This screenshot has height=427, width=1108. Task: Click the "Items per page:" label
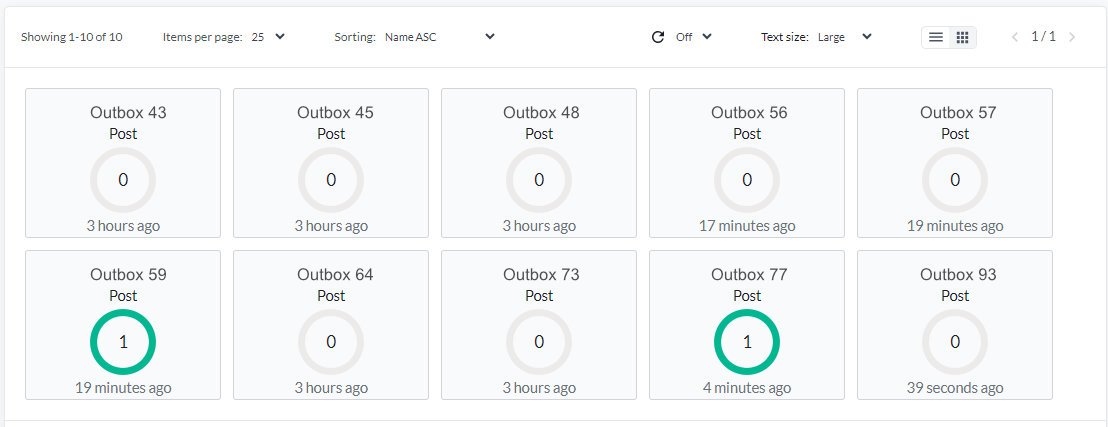point(203,37)
